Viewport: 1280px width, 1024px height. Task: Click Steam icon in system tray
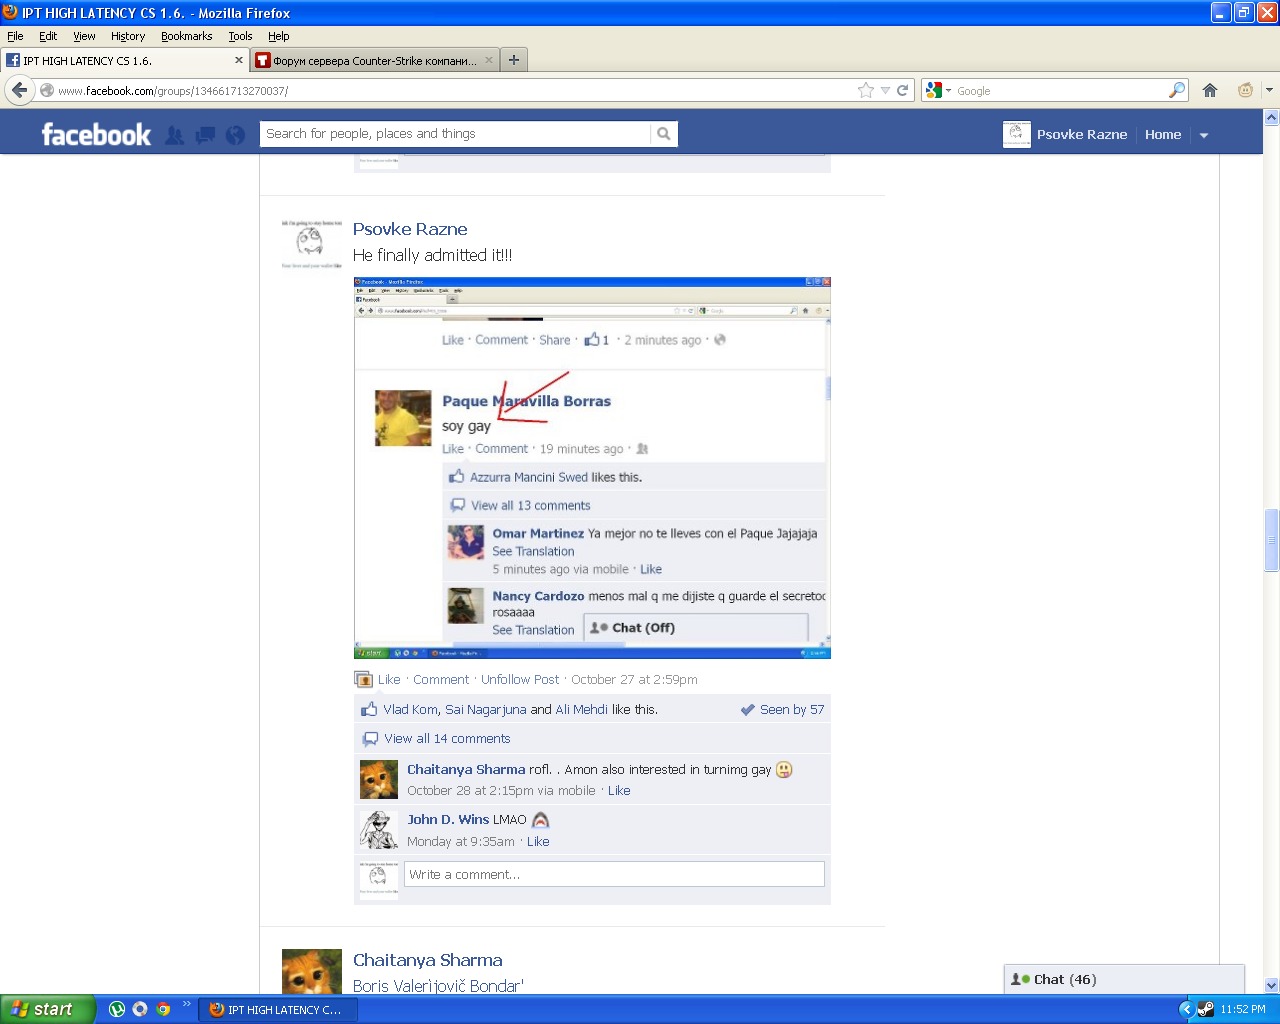pos(1206,1009)
